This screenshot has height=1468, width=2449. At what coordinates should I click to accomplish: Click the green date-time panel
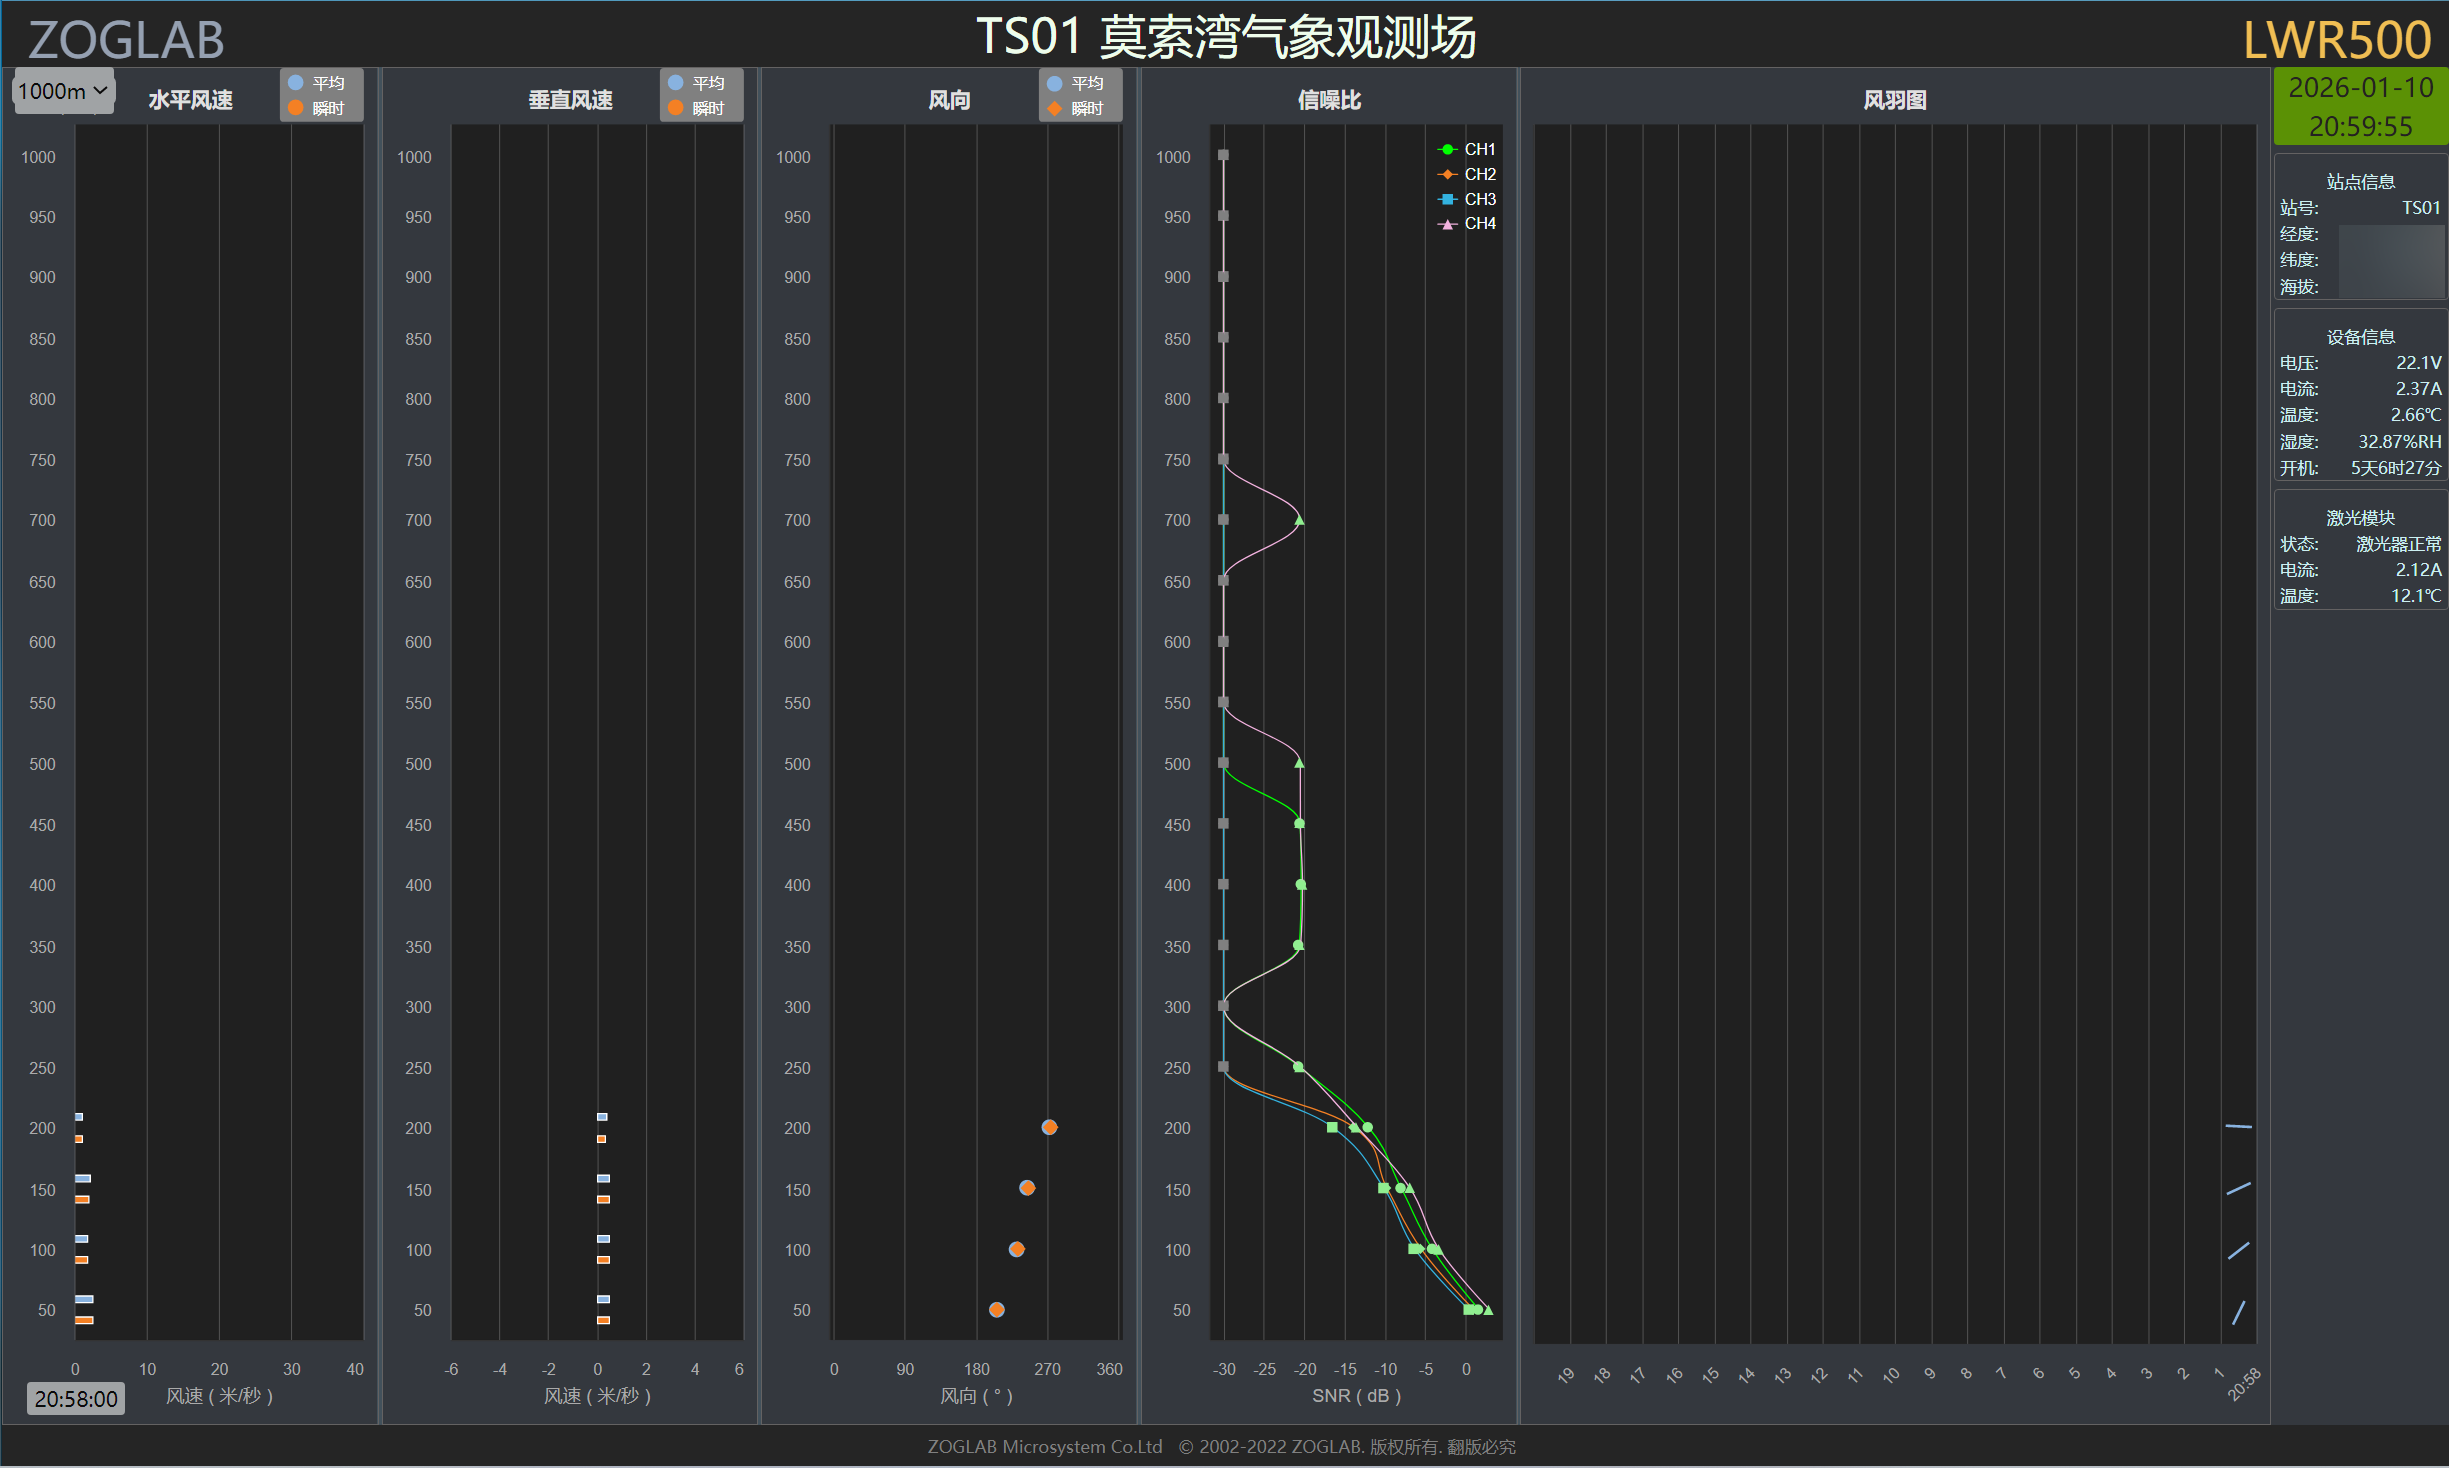coord(2360,106)
